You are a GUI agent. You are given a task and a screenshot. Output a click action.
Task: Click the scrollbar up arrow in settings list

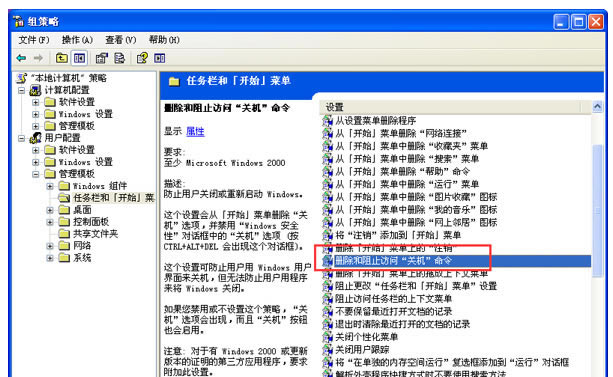(x=597, y=107)
